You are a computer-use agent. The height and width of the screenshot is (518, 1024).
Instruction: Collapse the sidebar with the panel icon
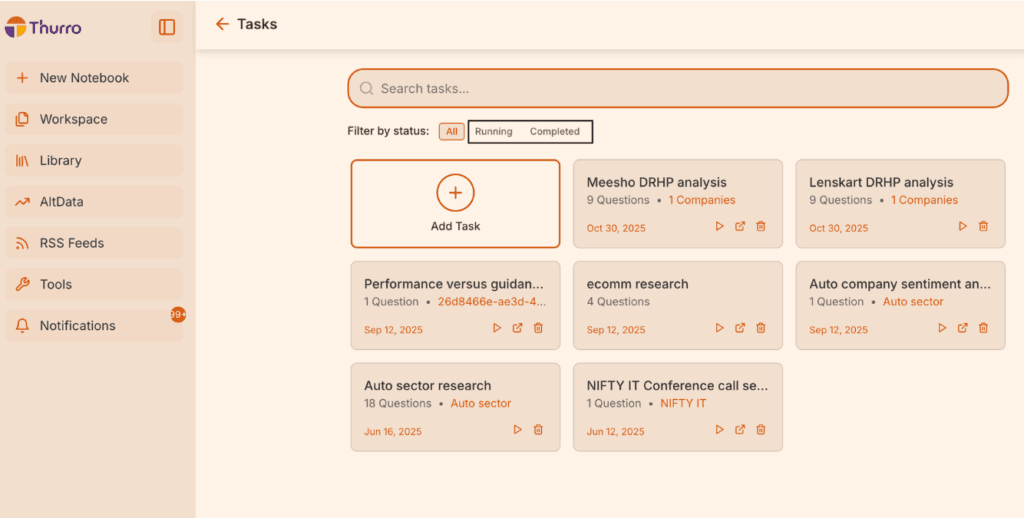167,27
